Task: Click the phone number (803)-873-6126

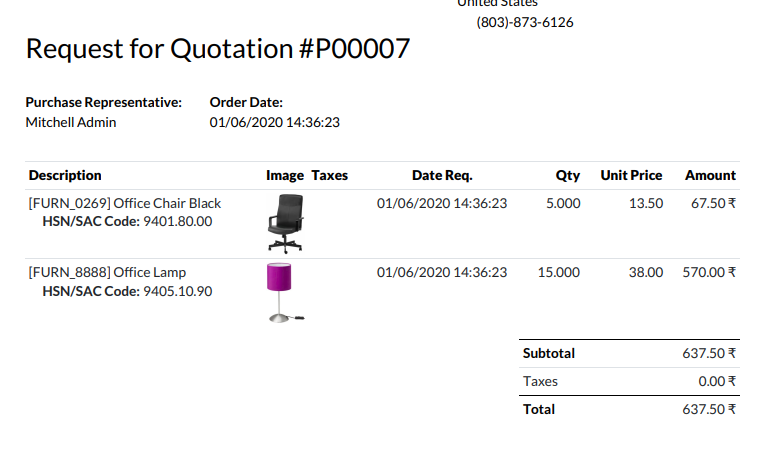Action: click(525, 22)
